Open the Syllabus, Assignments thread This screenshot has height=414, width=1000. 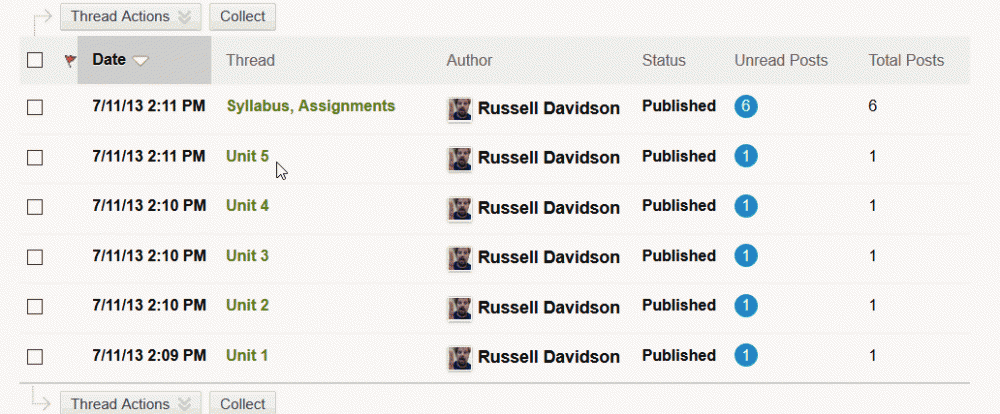click(310, 106)
